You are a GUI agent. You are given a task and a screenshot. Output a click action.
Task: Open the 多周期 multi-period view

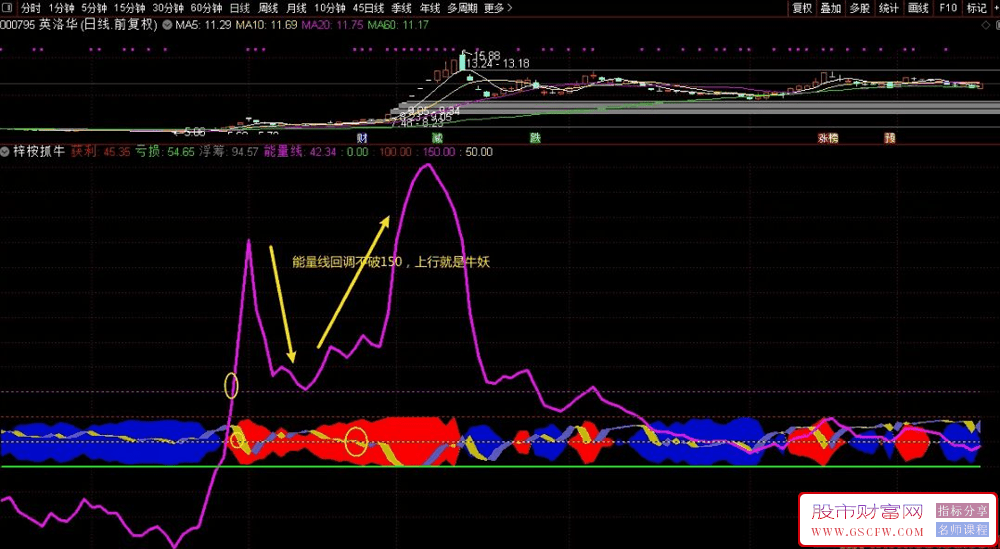461,8
